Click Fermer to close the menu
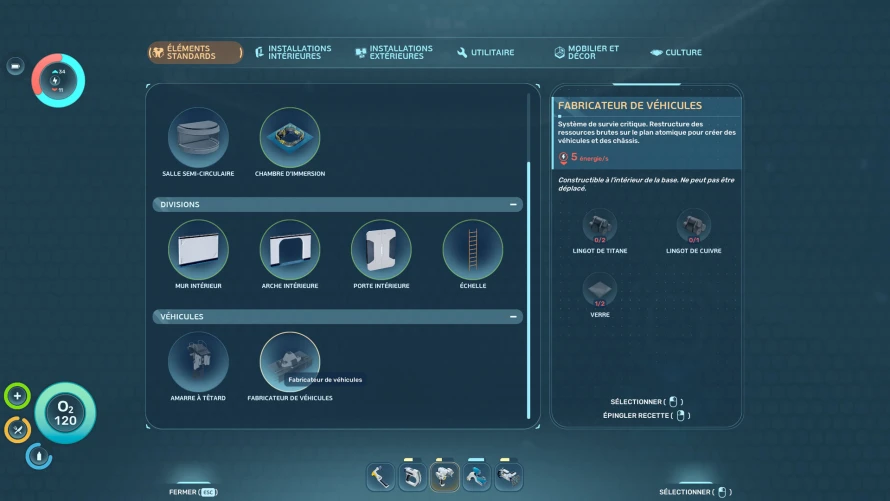This screenshot has width=890, height=501. click(193, 492)
